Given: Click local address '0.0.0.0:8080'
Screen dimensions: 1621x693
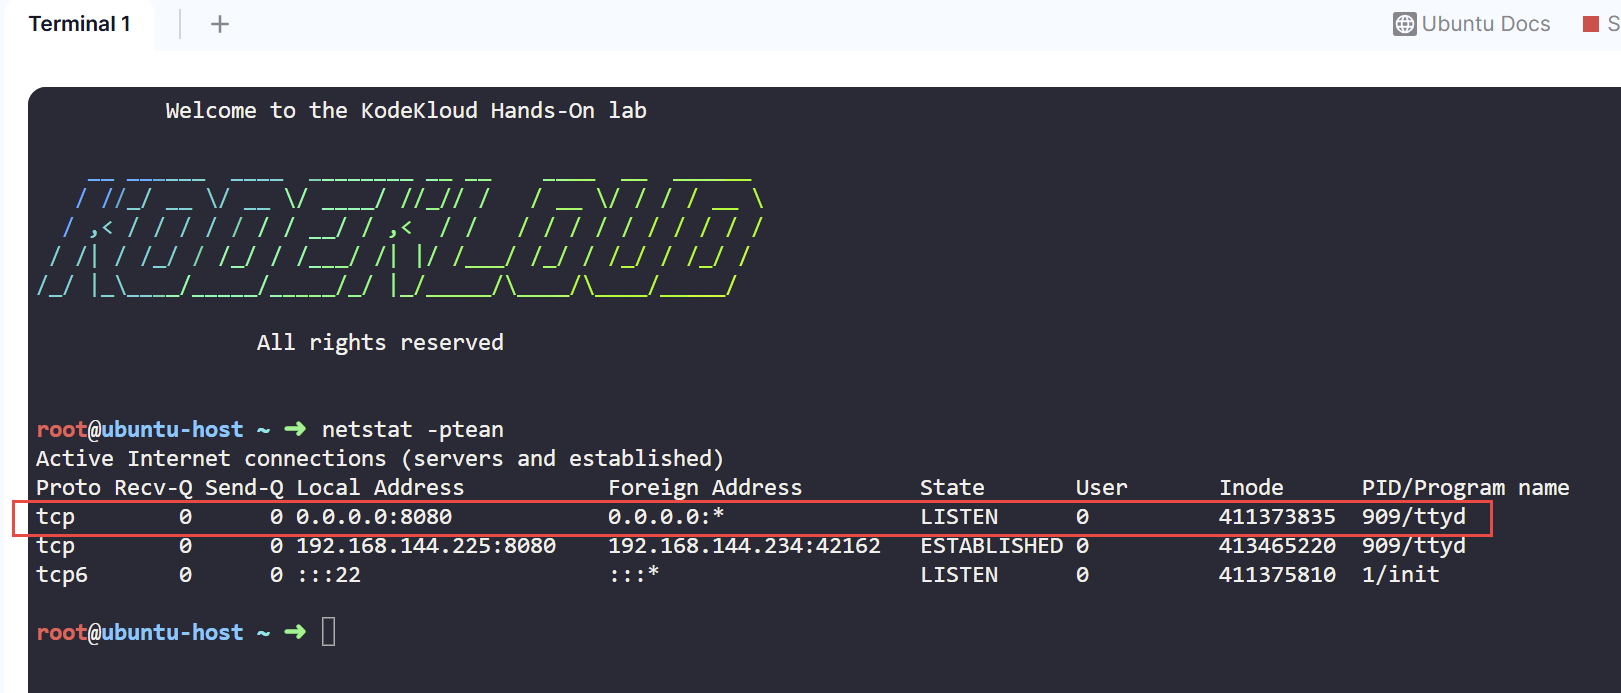Looking at the screenshot, I should [x=374, y=516].
